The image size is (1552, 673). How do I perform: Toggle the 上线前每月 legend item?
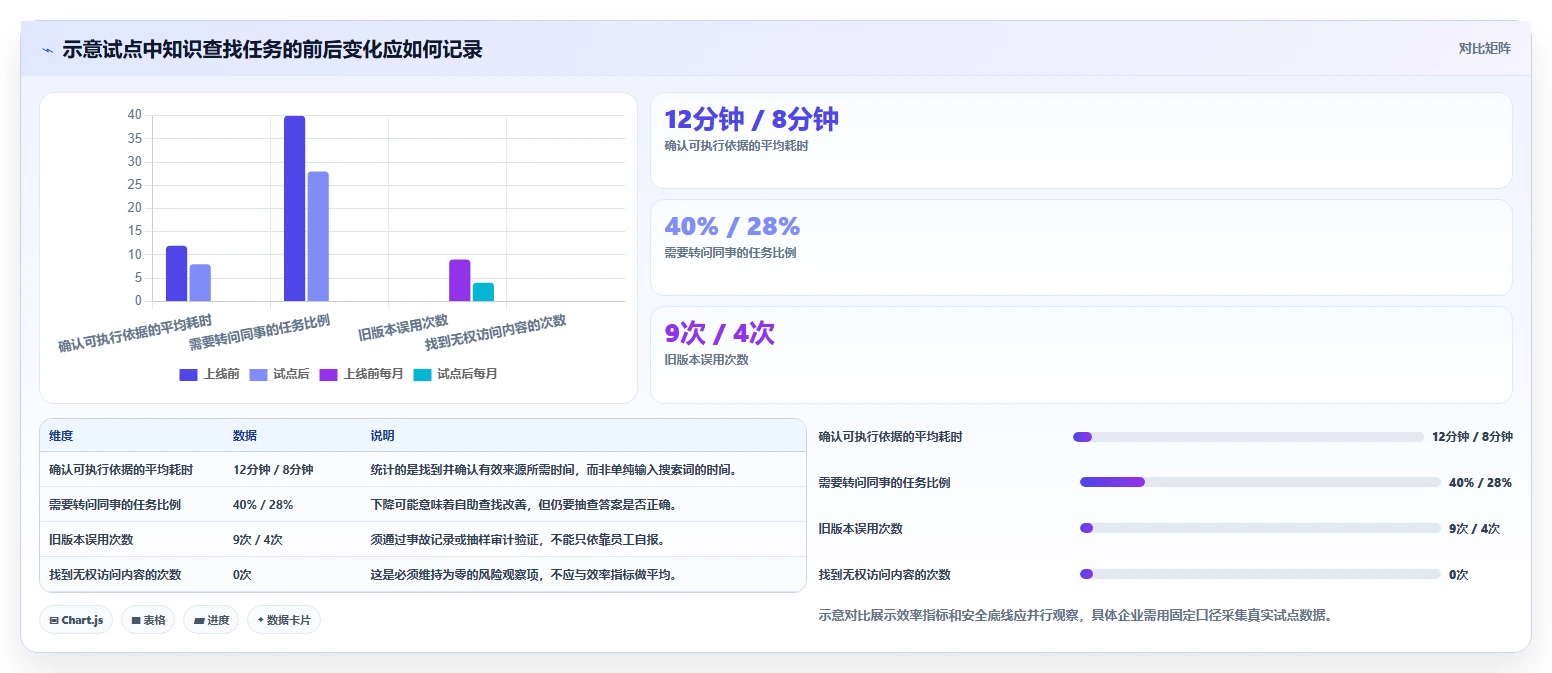(x=361, y=374)
